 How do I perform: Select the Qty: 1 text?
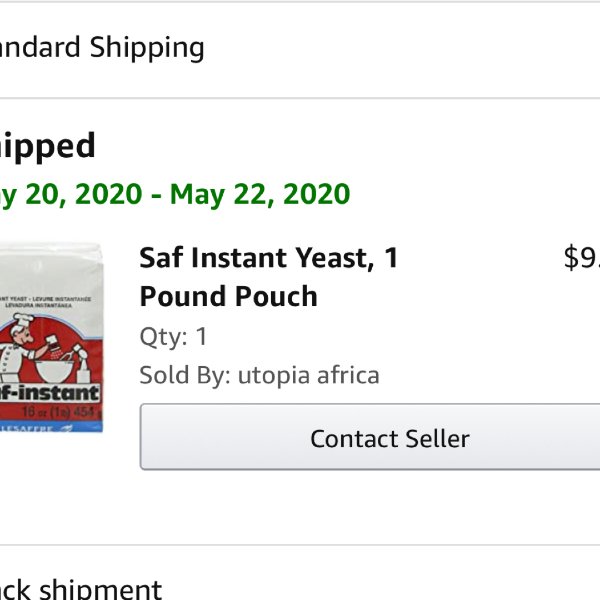pyautogui.click(x=173, y=337)
